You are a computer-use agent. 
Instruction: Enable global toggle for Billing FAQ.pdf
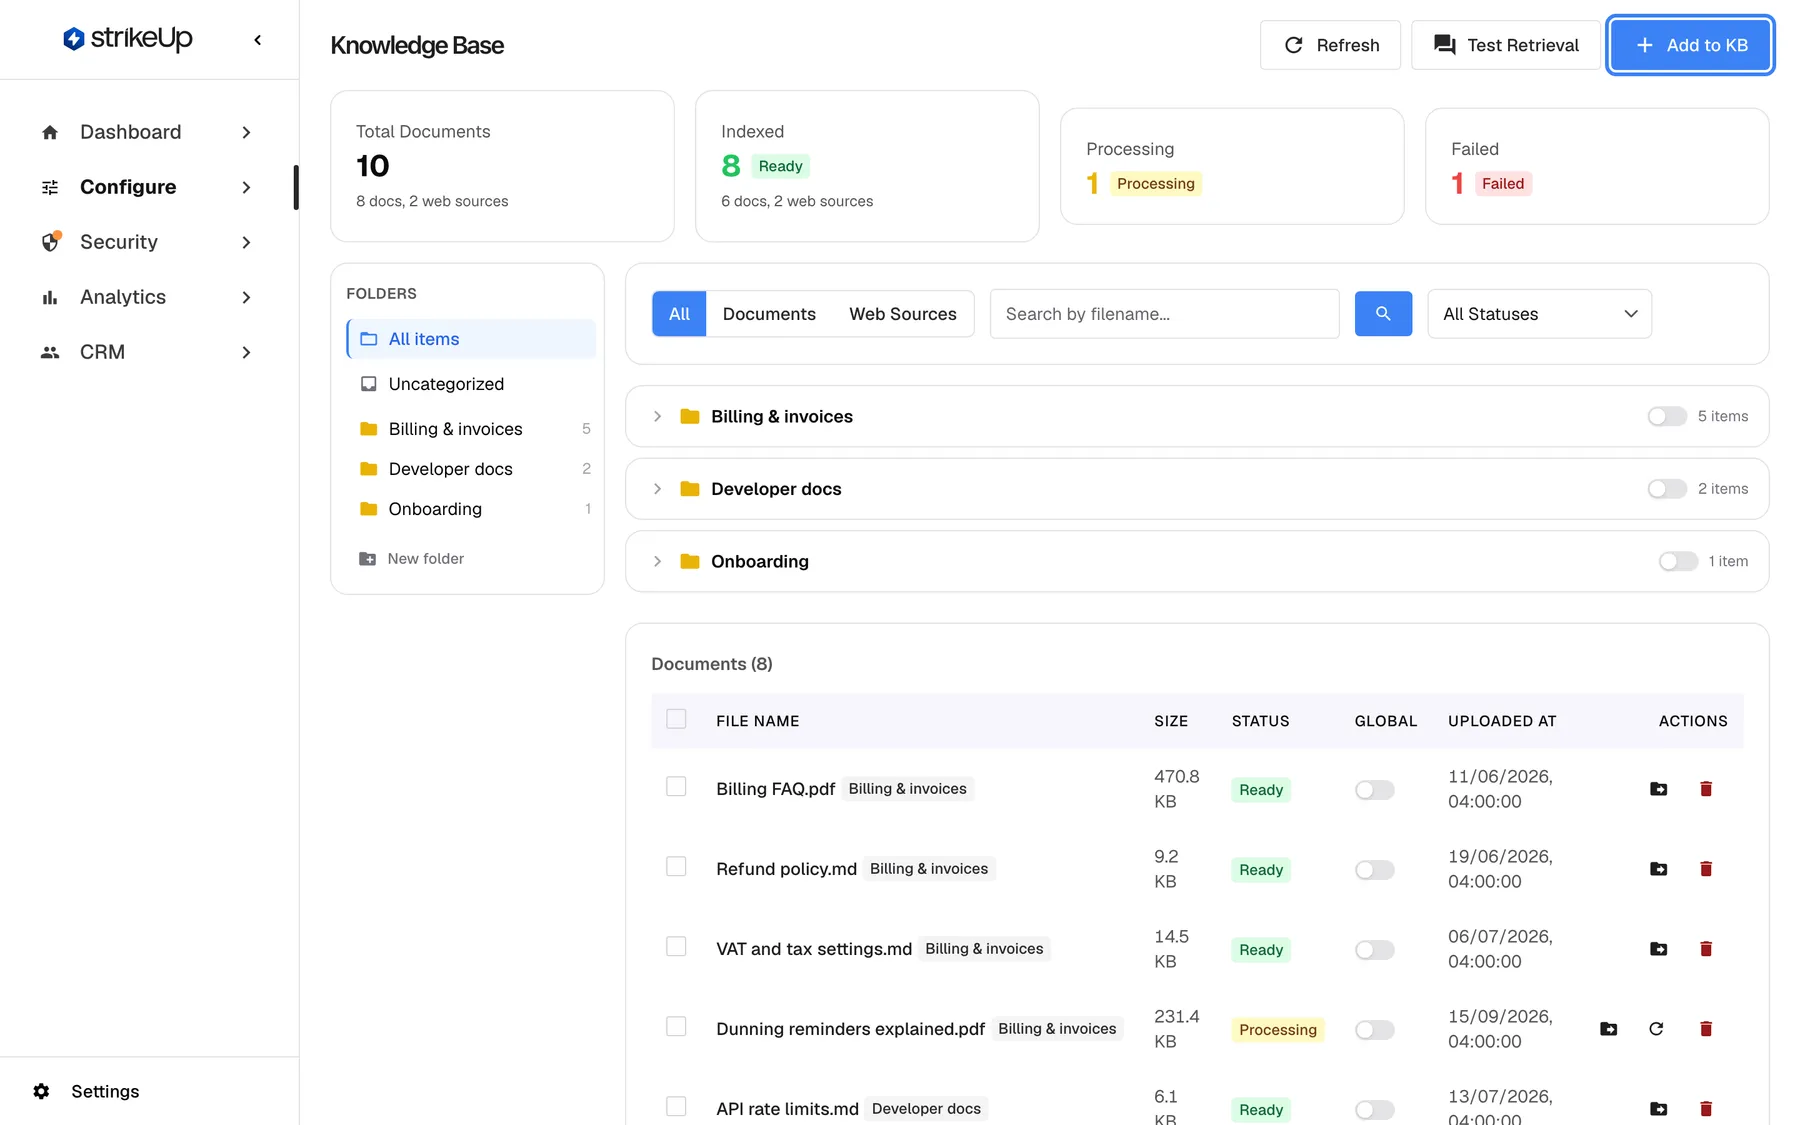click(x=1374, y=790)
